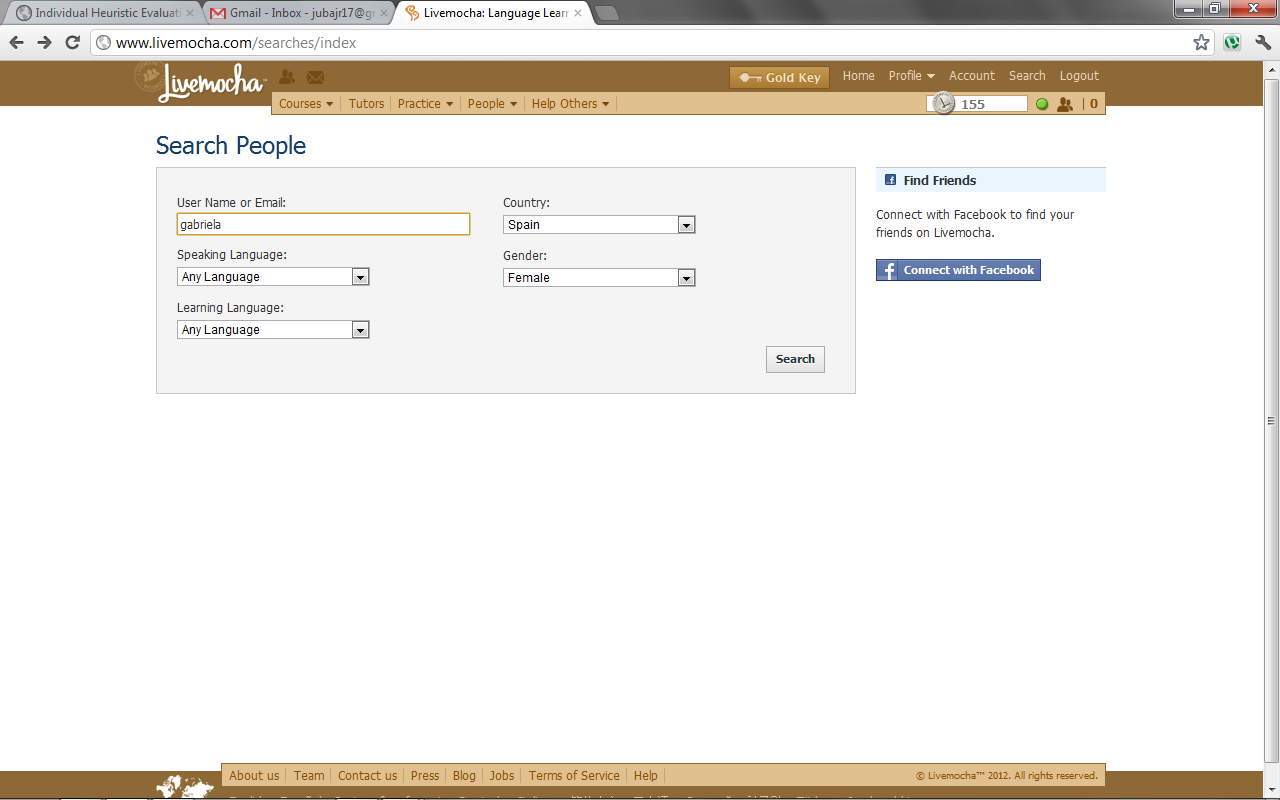Click the Gold Key button
Image resolution: width=1280 pixels, height=800 pixels.
click(779, 77)
